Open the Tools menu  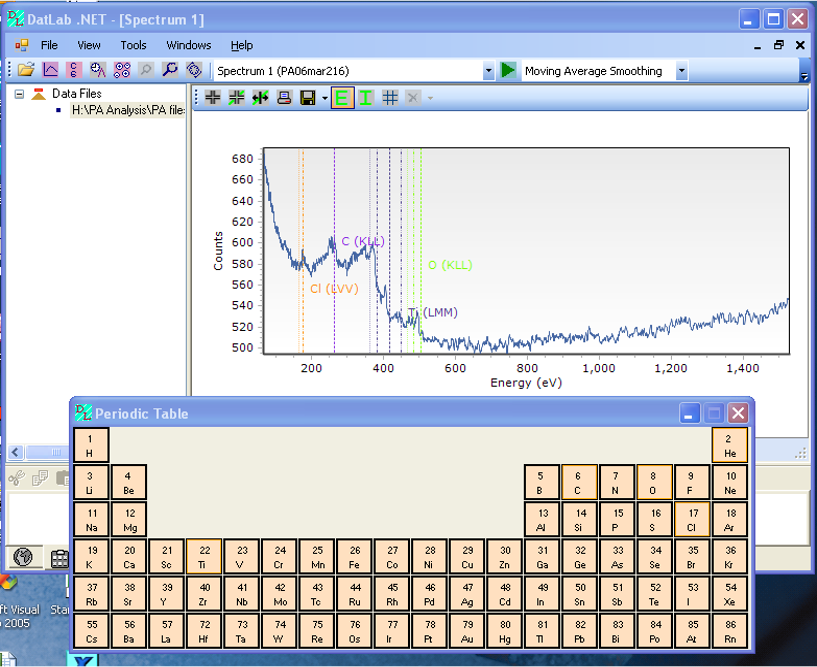[133, 45]
